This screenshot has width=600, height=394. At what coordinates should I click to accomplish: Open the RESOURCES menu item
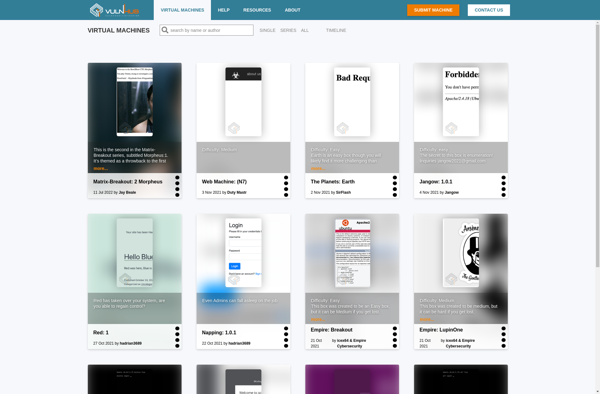tap(257, 10)
